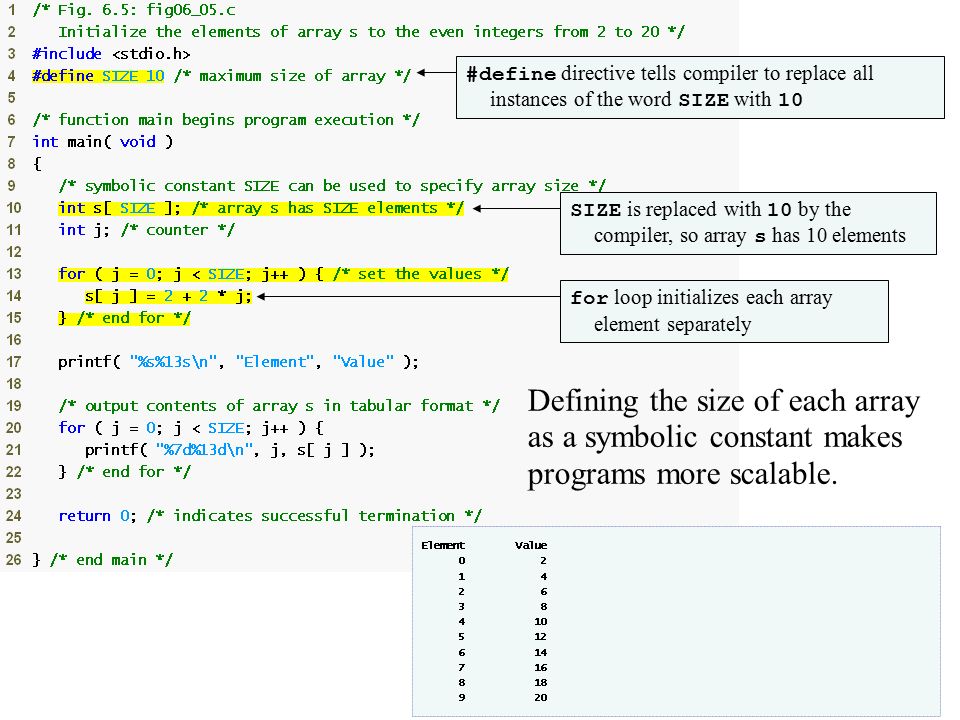Screen dimensions: 960x720
Task: Click the printf "%s%13s\n" header line
Action: [x=238, y=362]
